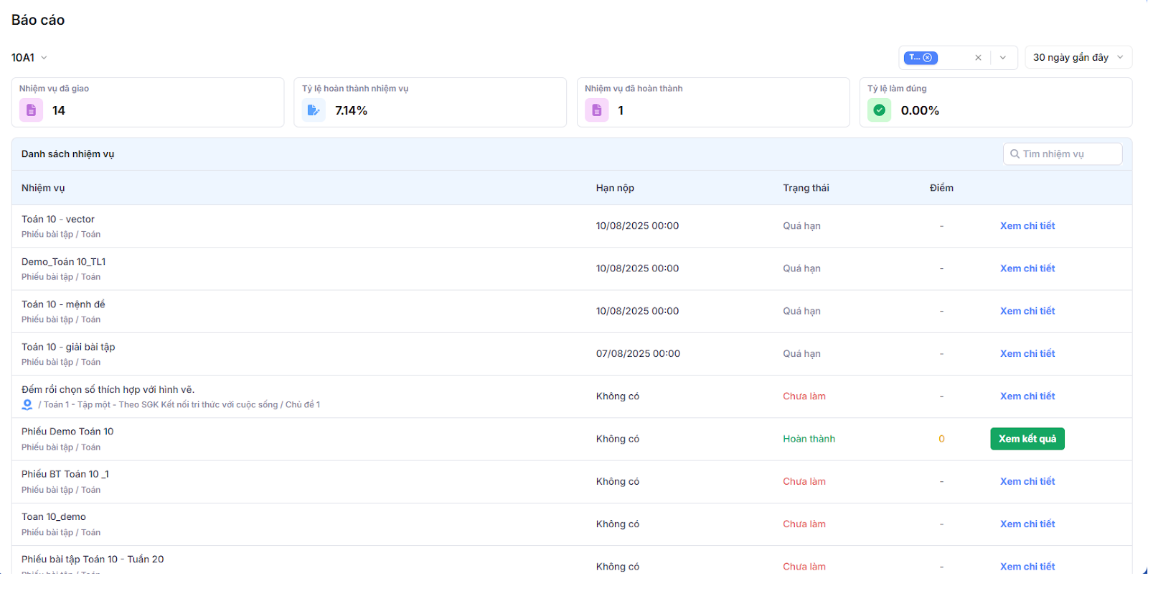The image size is (1155, 591).
Task: Sort by the 'Hạn nộp' column header
Action: [614, 188]
